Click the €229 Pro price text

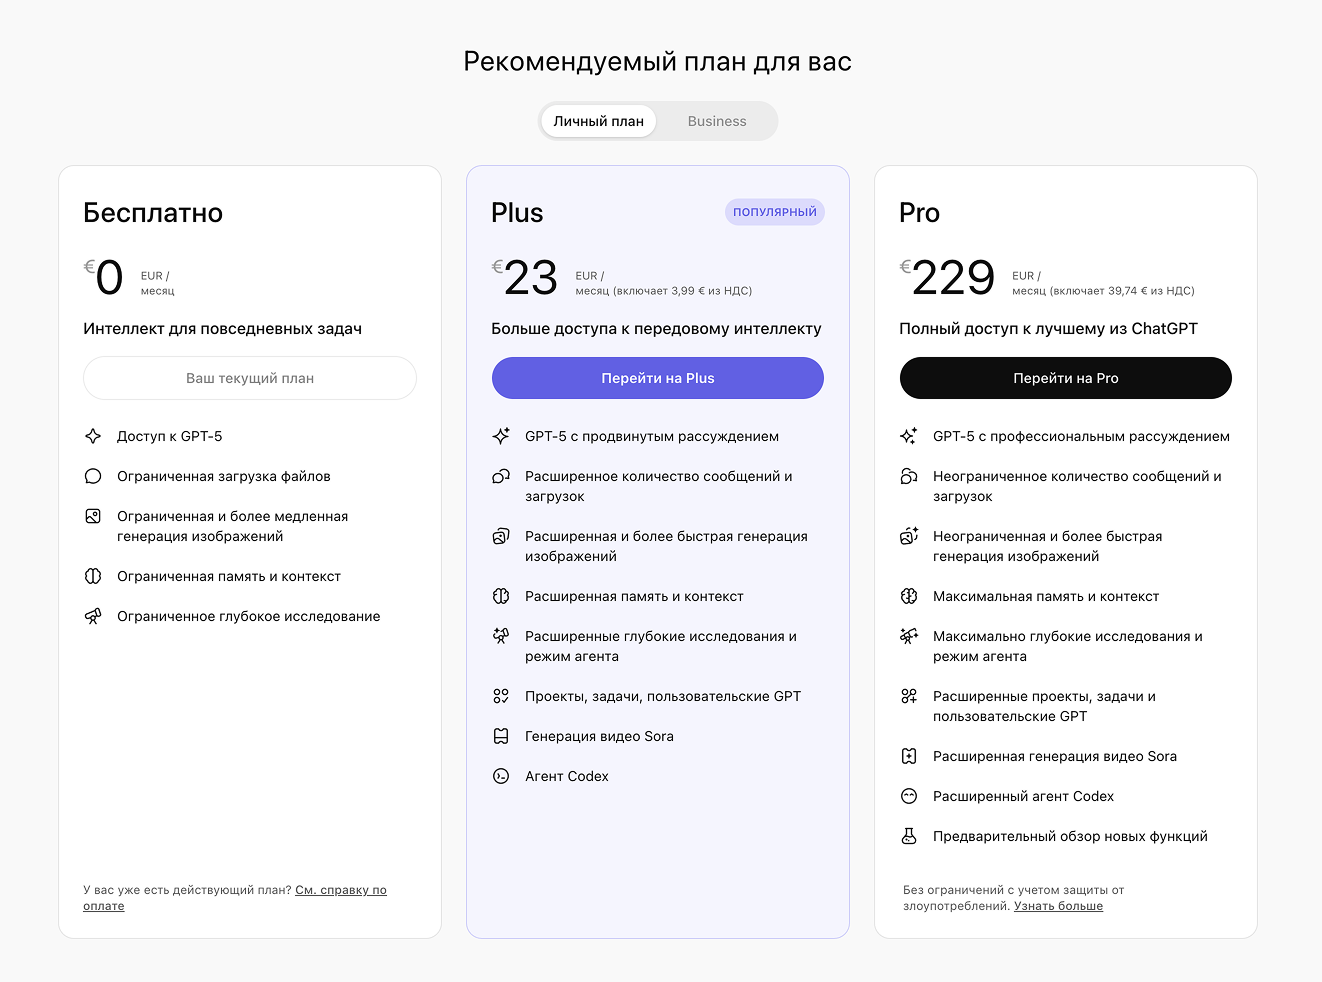click(x=952, y=278)
